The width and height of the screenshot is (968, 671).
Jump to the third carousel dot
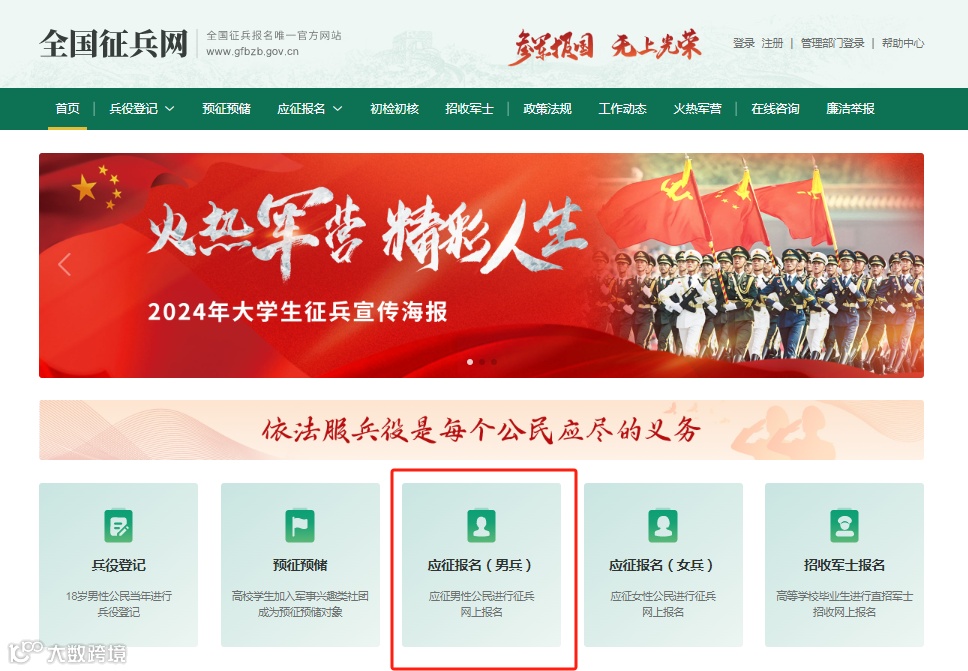pos(494,362)
